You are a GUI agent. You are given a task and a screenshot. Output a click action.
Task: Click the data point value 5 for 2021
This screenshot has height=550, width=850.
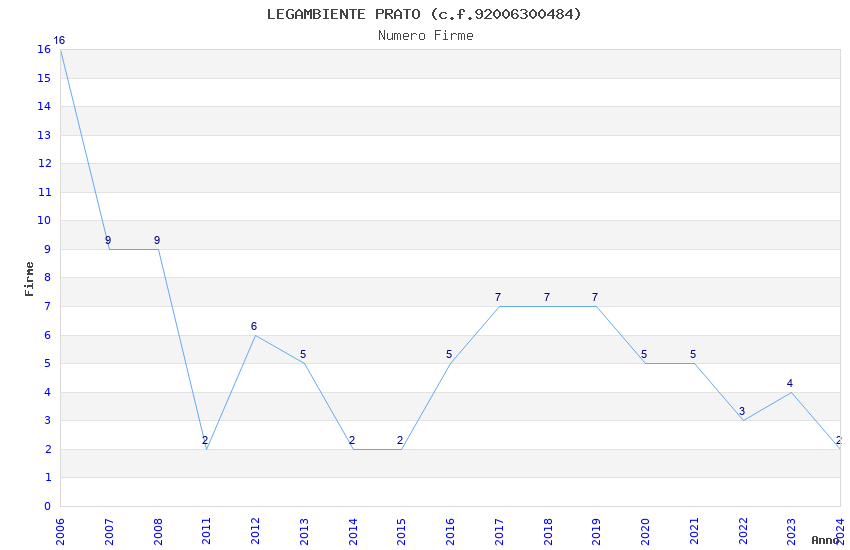click(x=693, y=354)
